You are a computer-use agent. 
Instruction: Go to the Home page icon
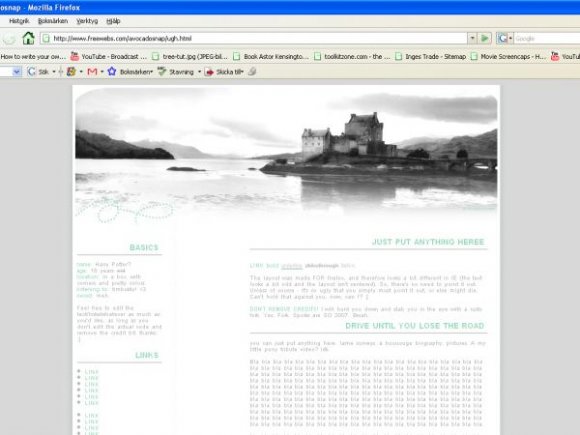tap(28, 38)
